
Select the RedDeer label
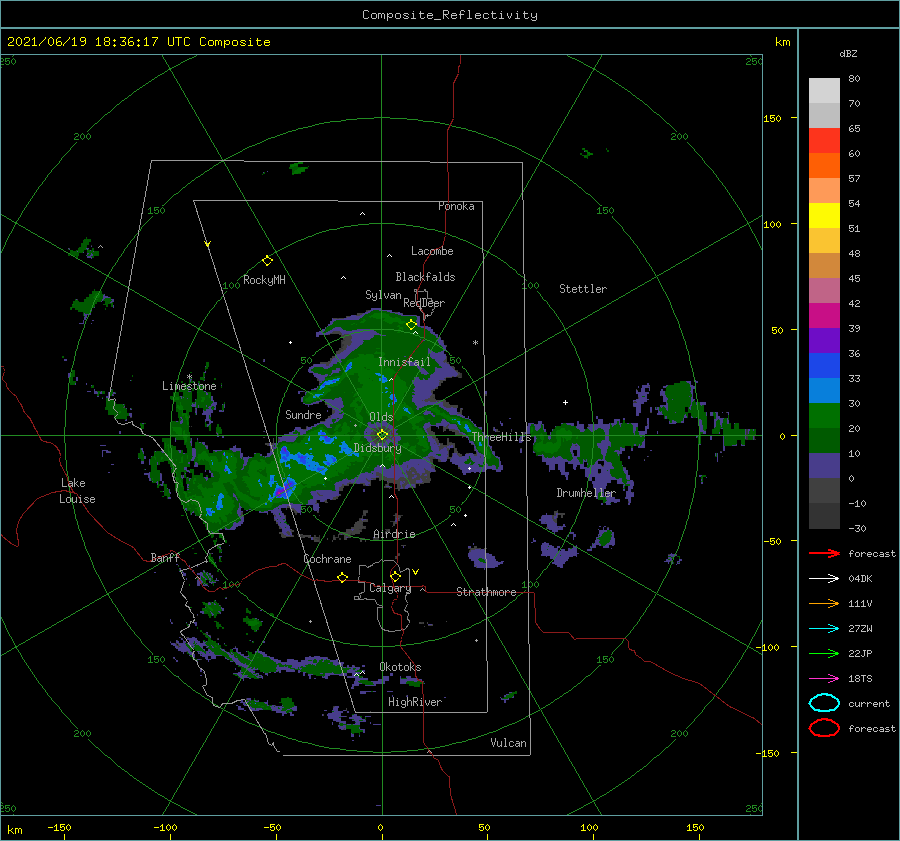click(424, 303)
